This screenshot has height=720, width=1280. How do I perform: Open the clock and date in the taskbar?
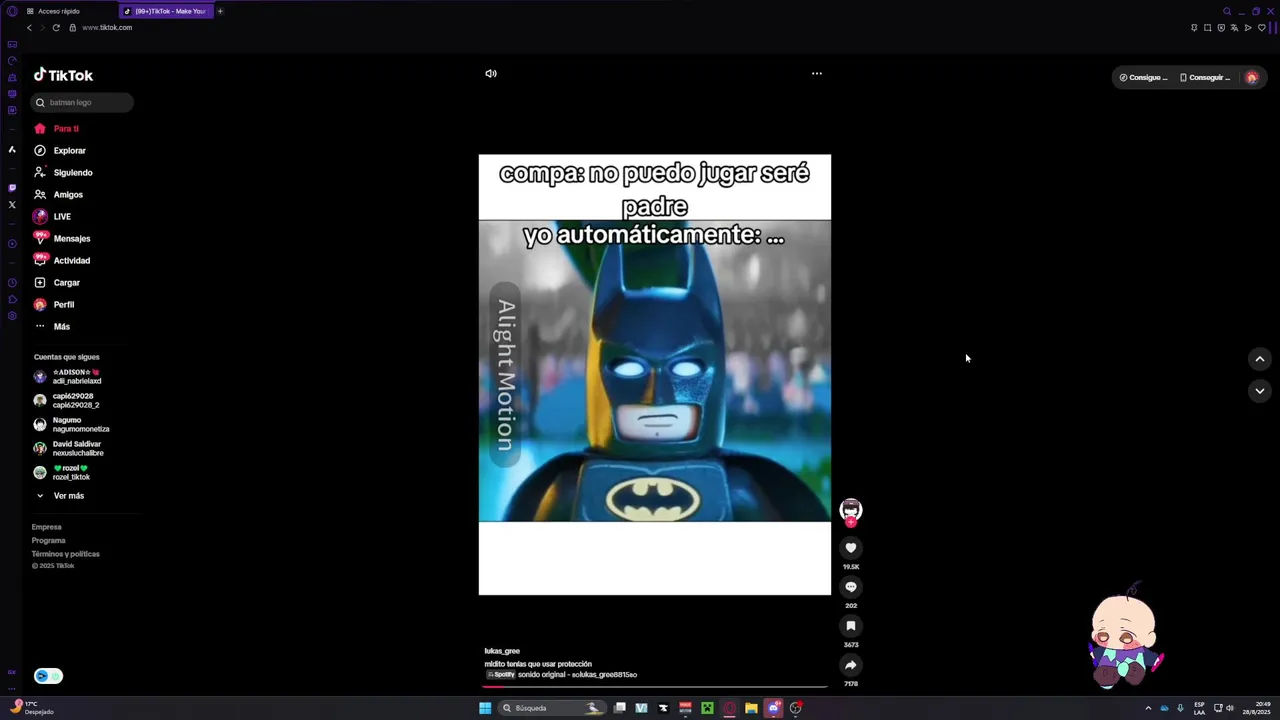(1256, 708)
